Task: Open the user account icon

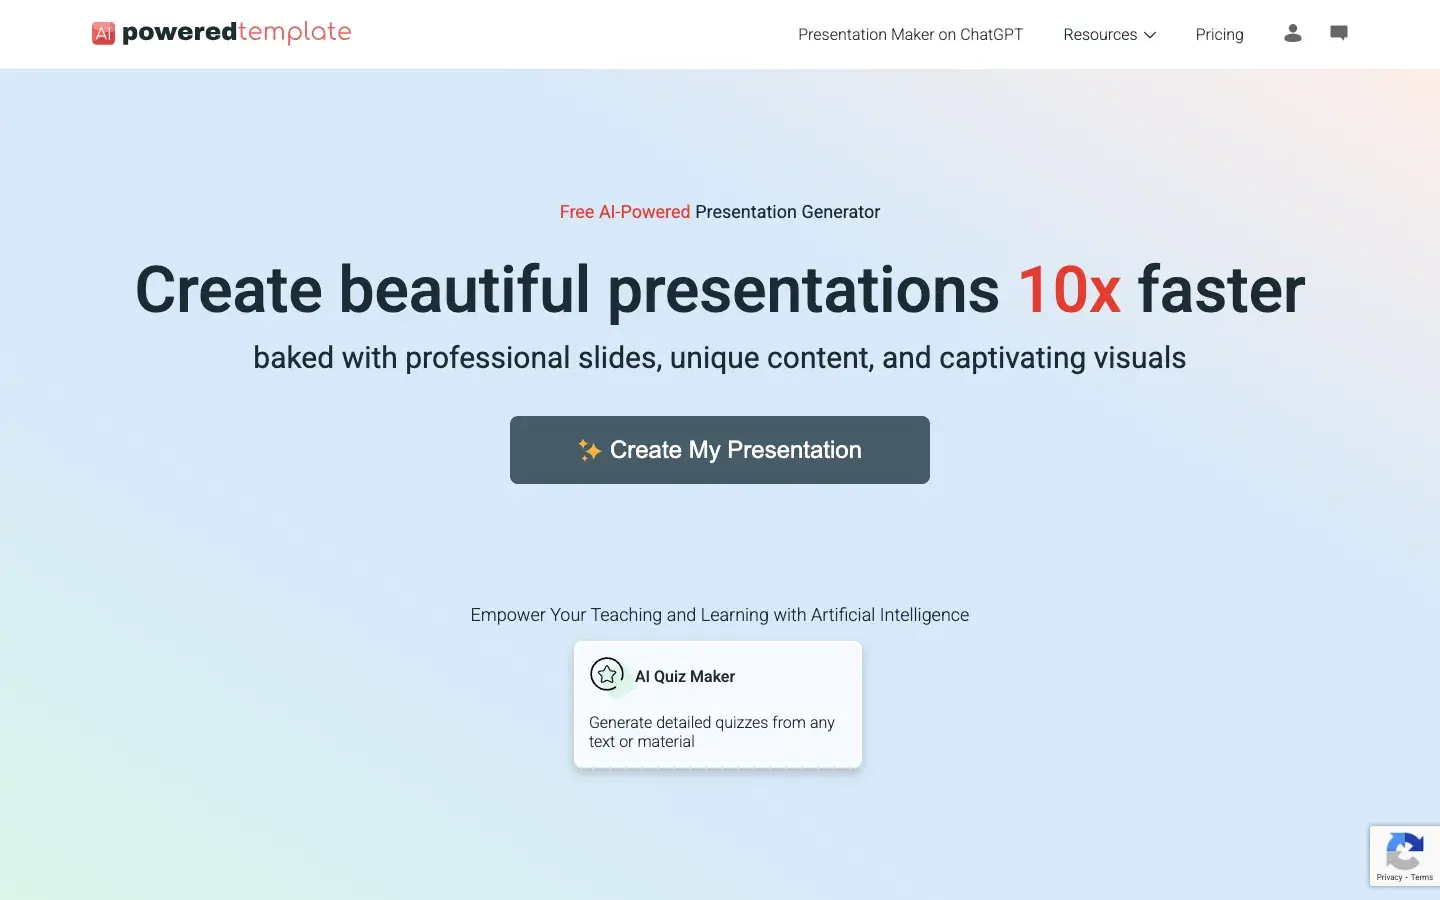Action: point(1292,34)
